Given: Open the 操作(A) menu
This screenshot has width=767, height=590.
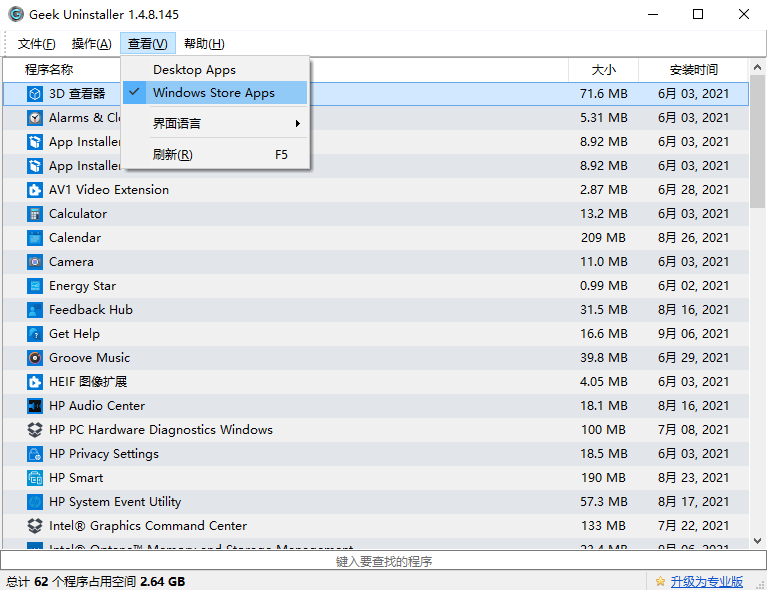Looking at the screenshot, I should click(91, 44).
